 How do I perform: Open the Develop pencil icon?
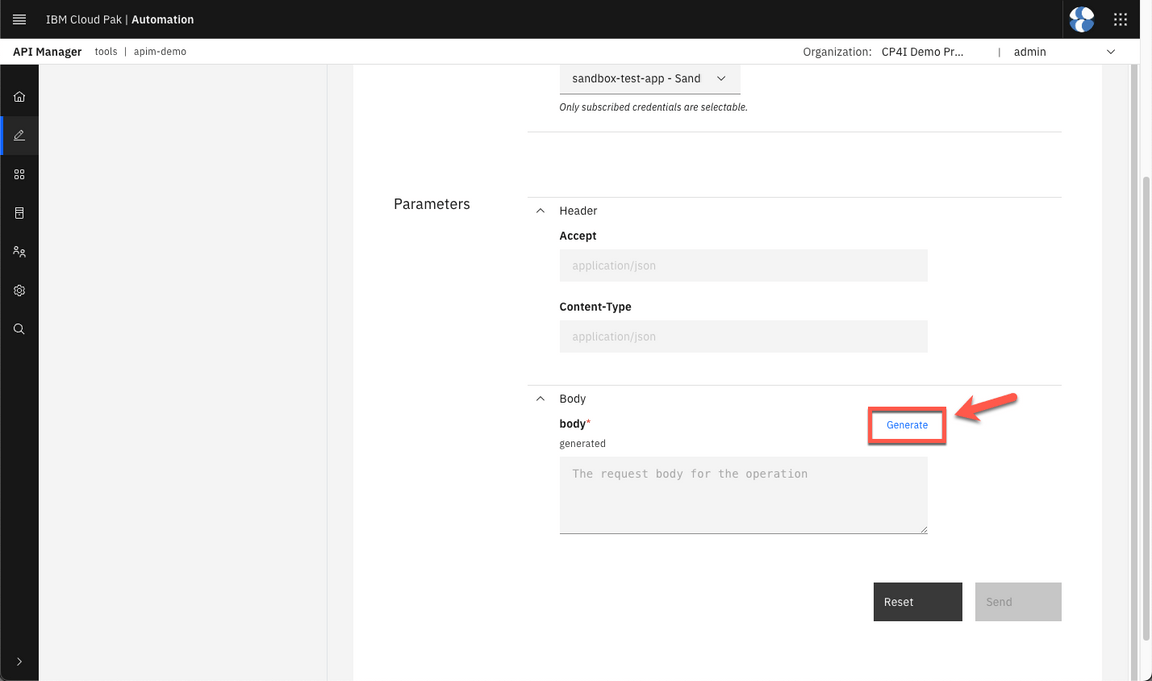pyautogui.click(x=19, y=135)
